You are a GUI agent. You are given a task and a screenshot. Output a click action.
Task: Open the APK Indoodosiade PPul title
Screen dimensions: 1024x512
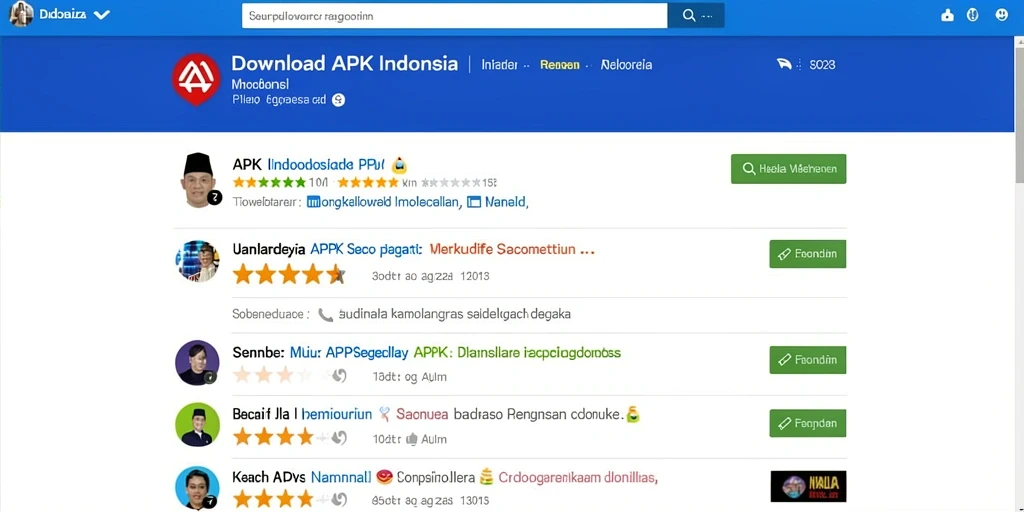[309, 164]
